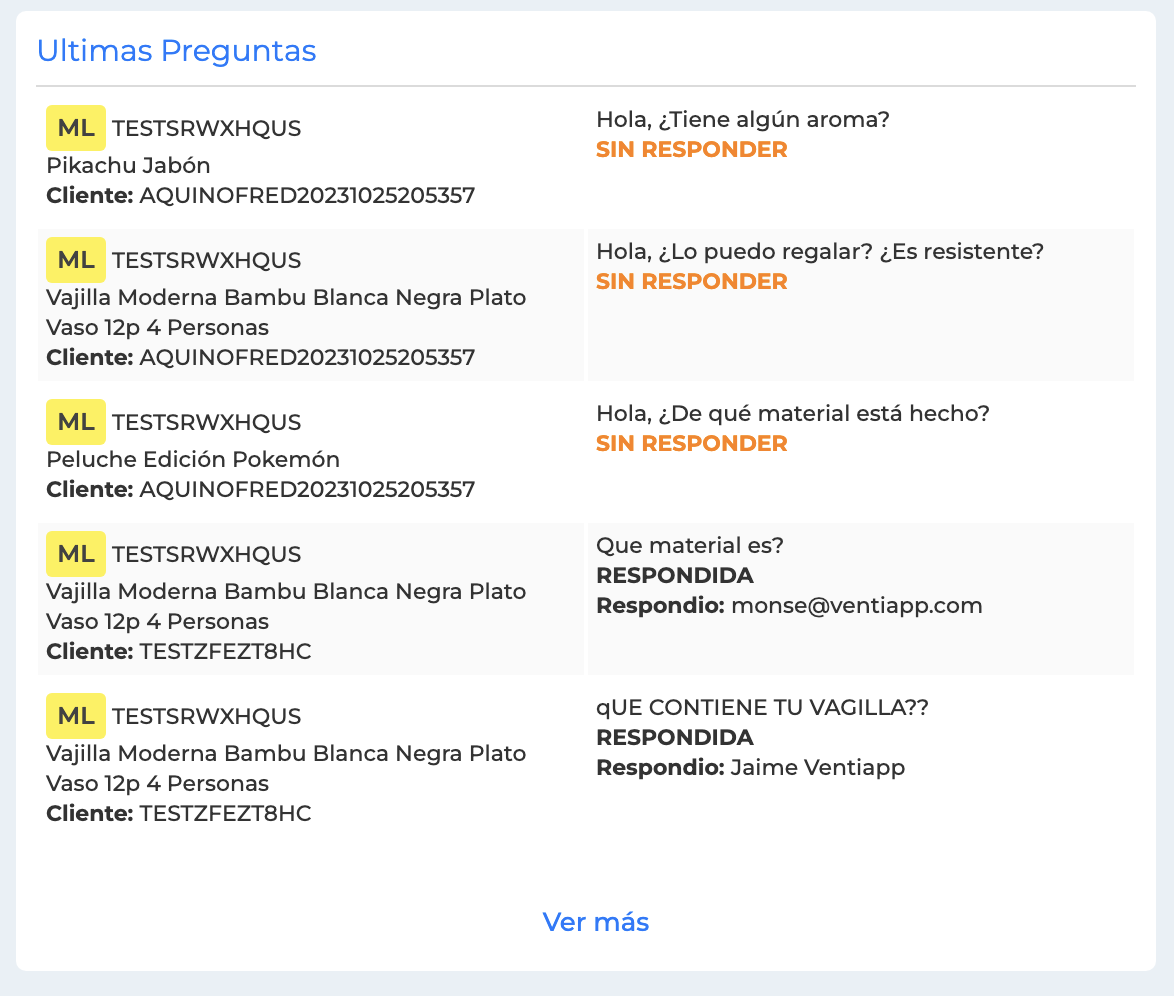The image size is (1174, 996).
Task: Click 'RESPONDIDA' under 'Que material es?'
Action: coord(675,576)
